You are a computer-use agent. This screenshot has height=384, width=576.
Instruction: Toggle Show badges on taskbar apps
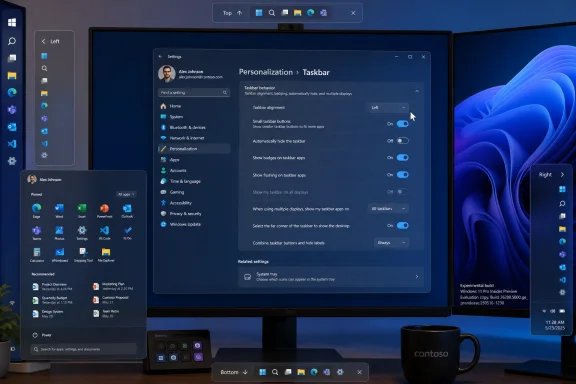[403, 158]
